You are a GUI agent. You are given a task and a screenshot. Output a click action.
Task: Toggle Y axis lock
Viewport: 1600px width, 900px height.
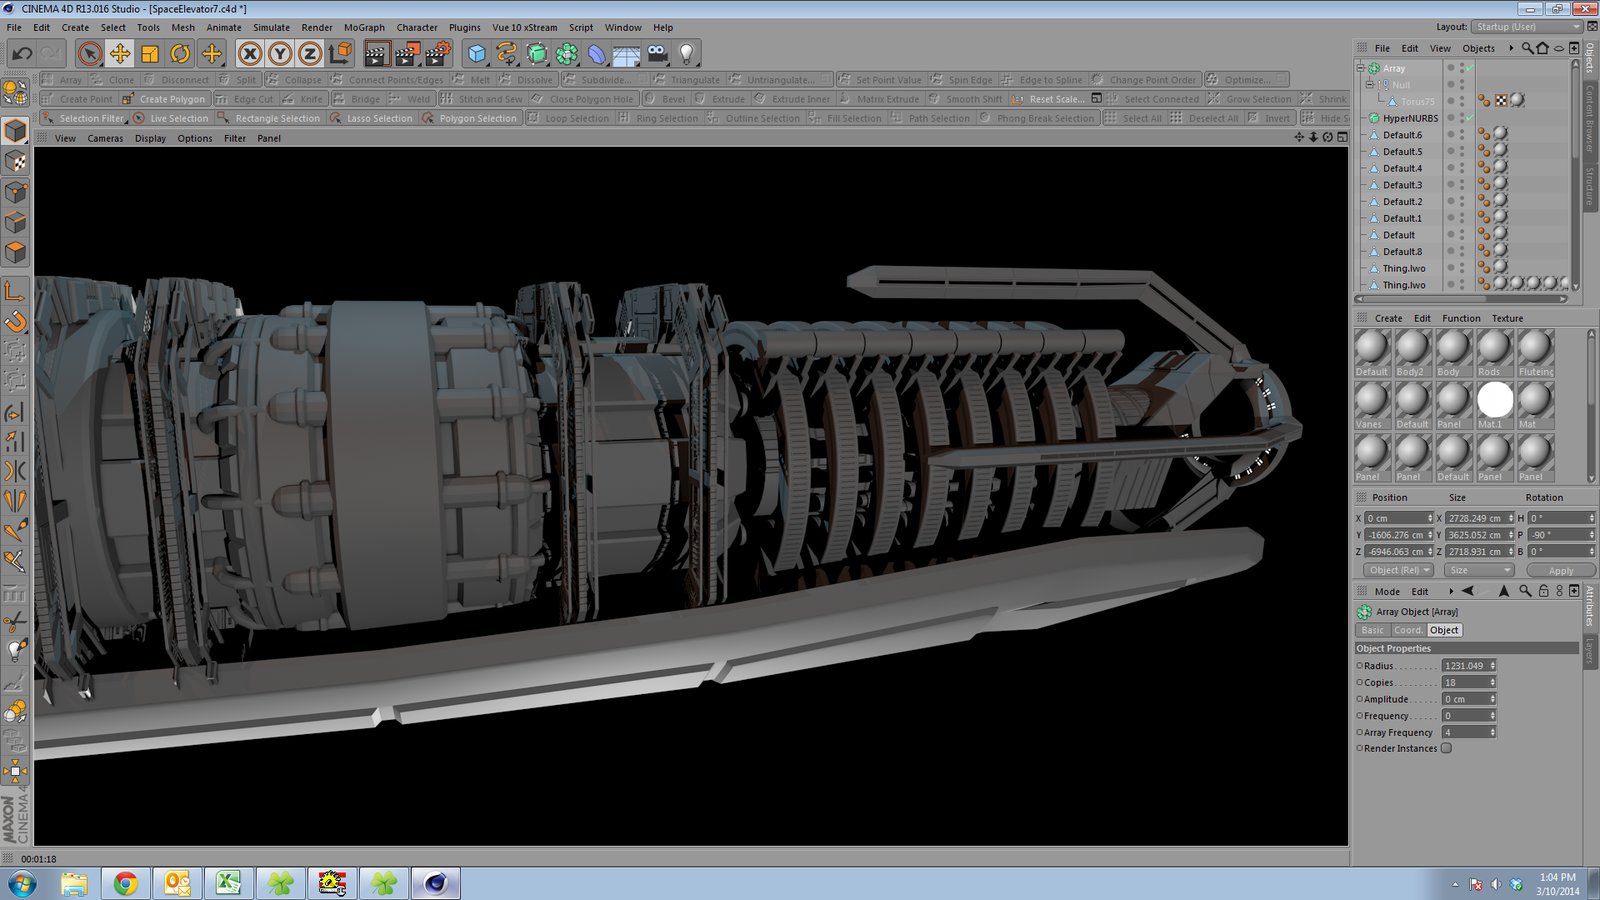(280, 53)
